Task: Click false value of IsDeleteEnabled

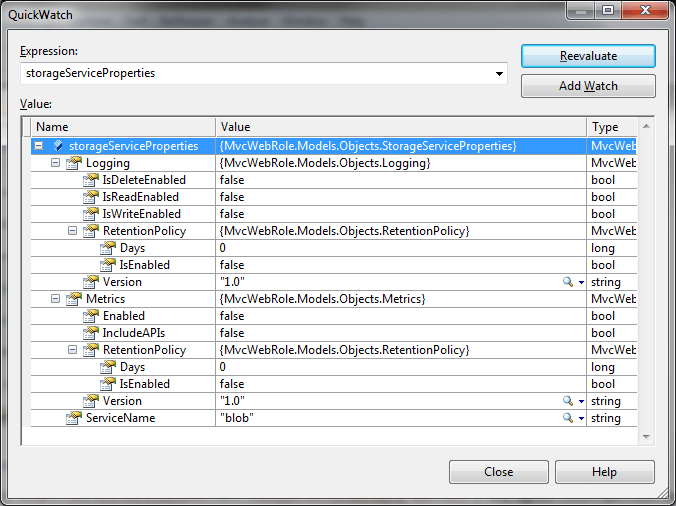Action: (232, 180)
